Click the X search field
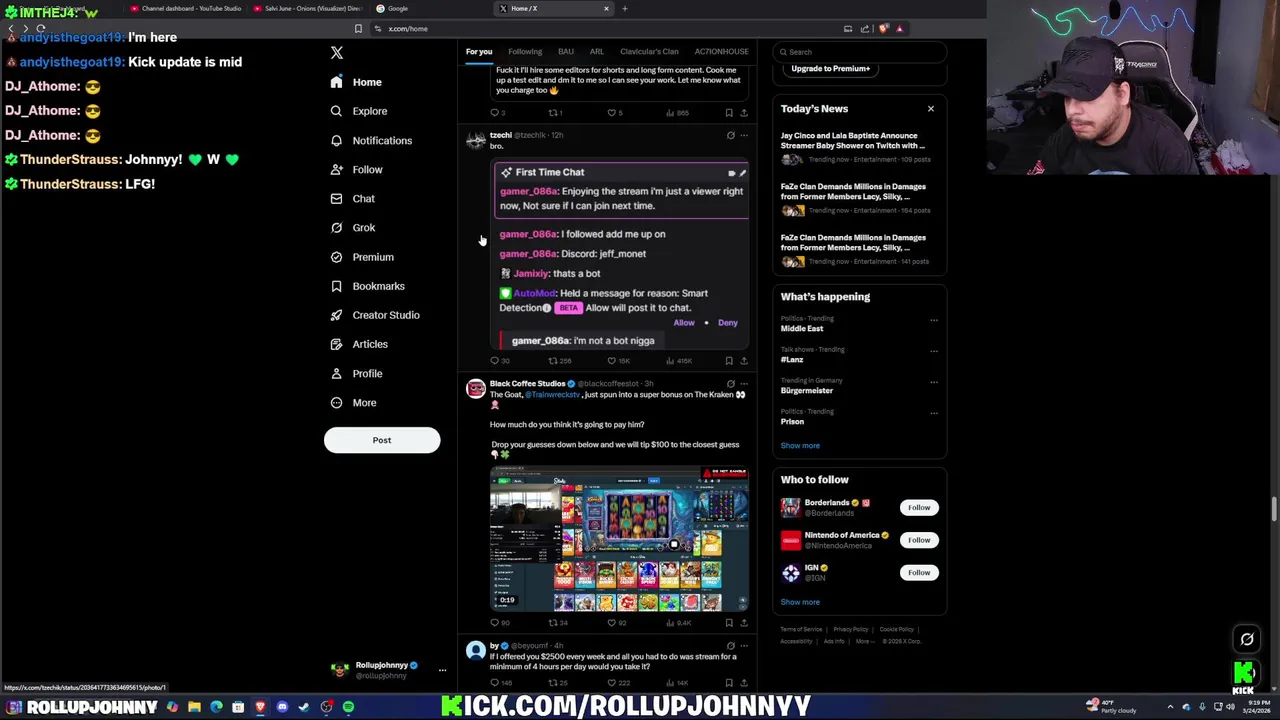 [860, 52]
